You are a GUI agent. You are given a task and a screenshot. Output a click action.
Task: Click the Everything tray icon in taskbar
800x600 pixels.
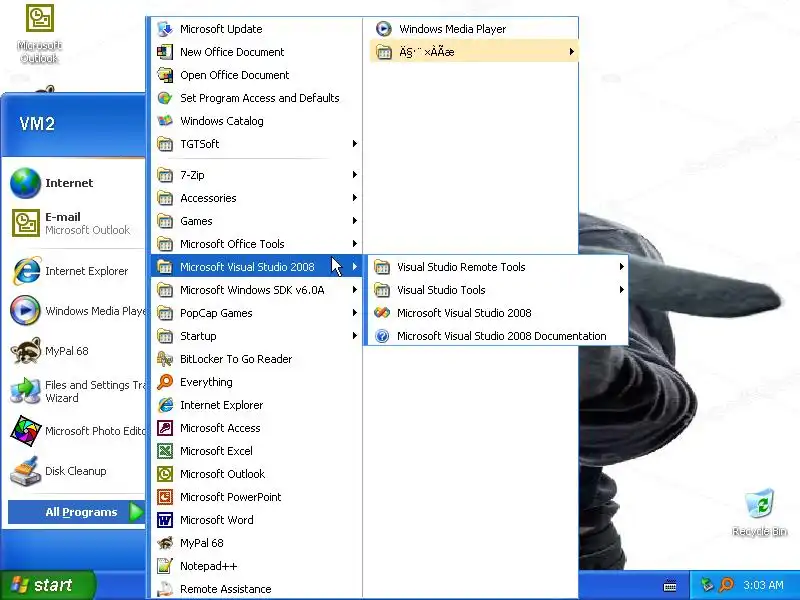tap(727, 585)
